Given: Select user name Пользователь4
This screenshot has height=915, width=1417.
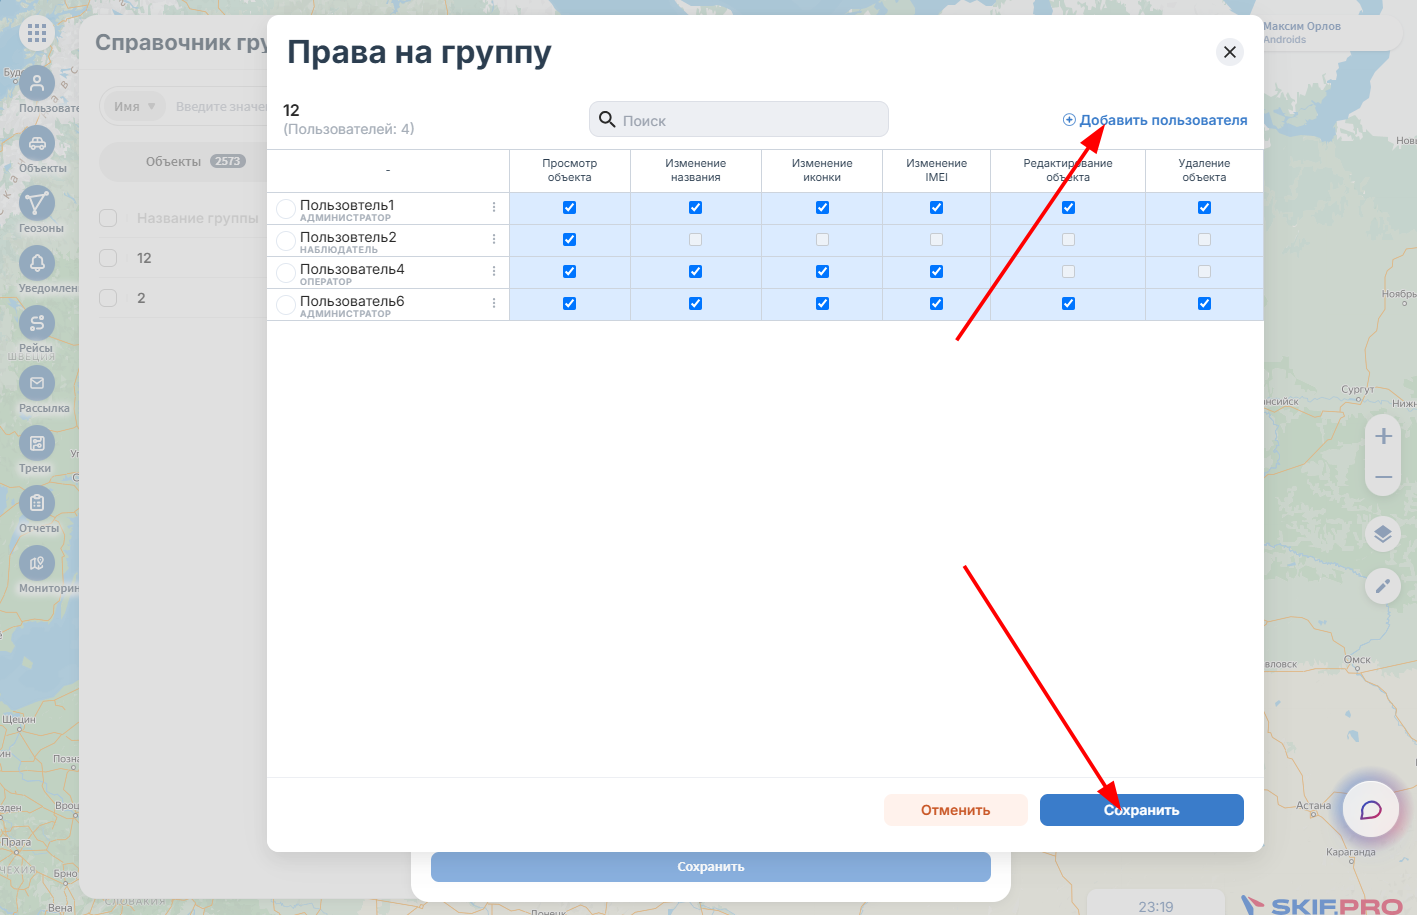Looking at the screenshot, I should click(352, 269).
